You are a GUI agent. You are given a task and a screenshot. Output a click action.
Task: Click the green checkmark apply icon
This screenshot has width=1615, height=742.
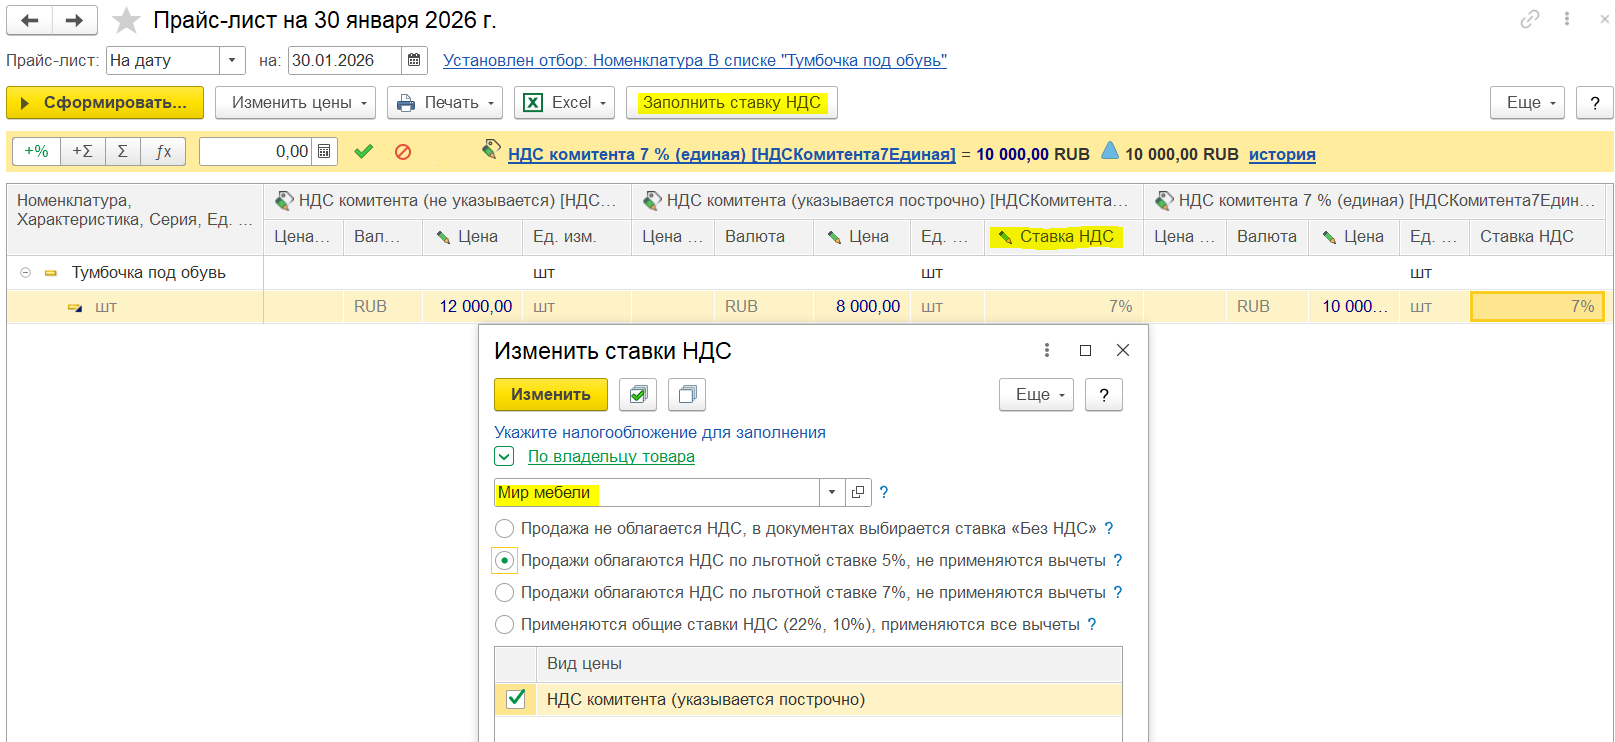[363, 152]
